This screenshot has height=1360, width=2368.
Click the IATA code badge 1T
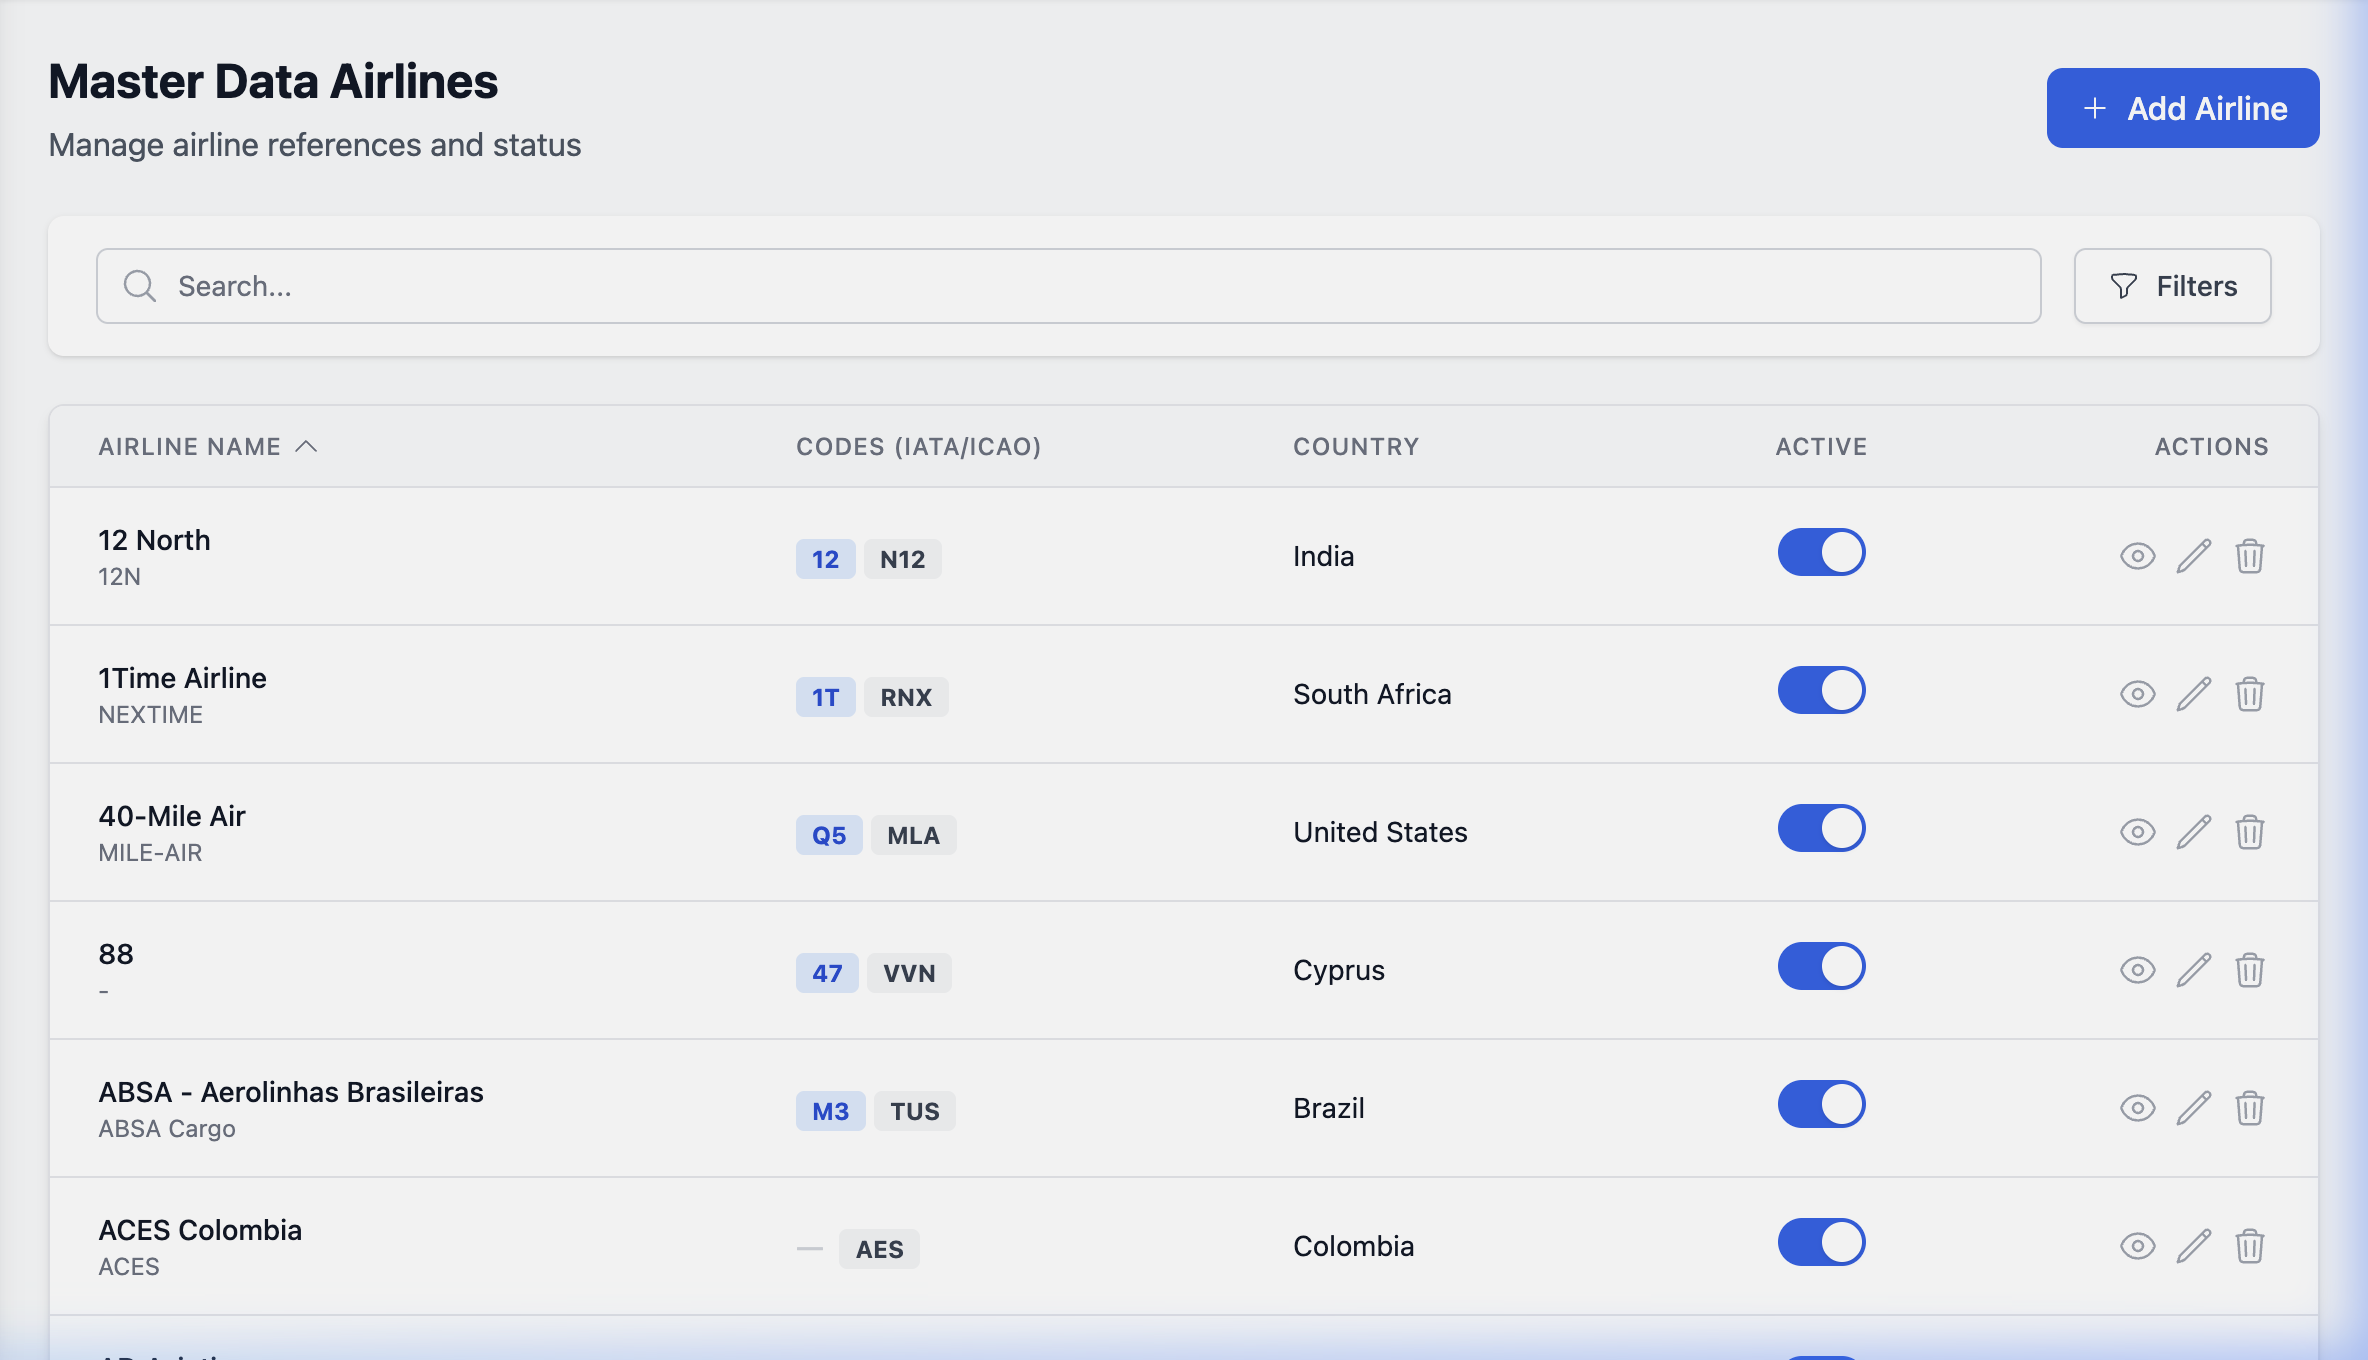(x=825, y=697)
